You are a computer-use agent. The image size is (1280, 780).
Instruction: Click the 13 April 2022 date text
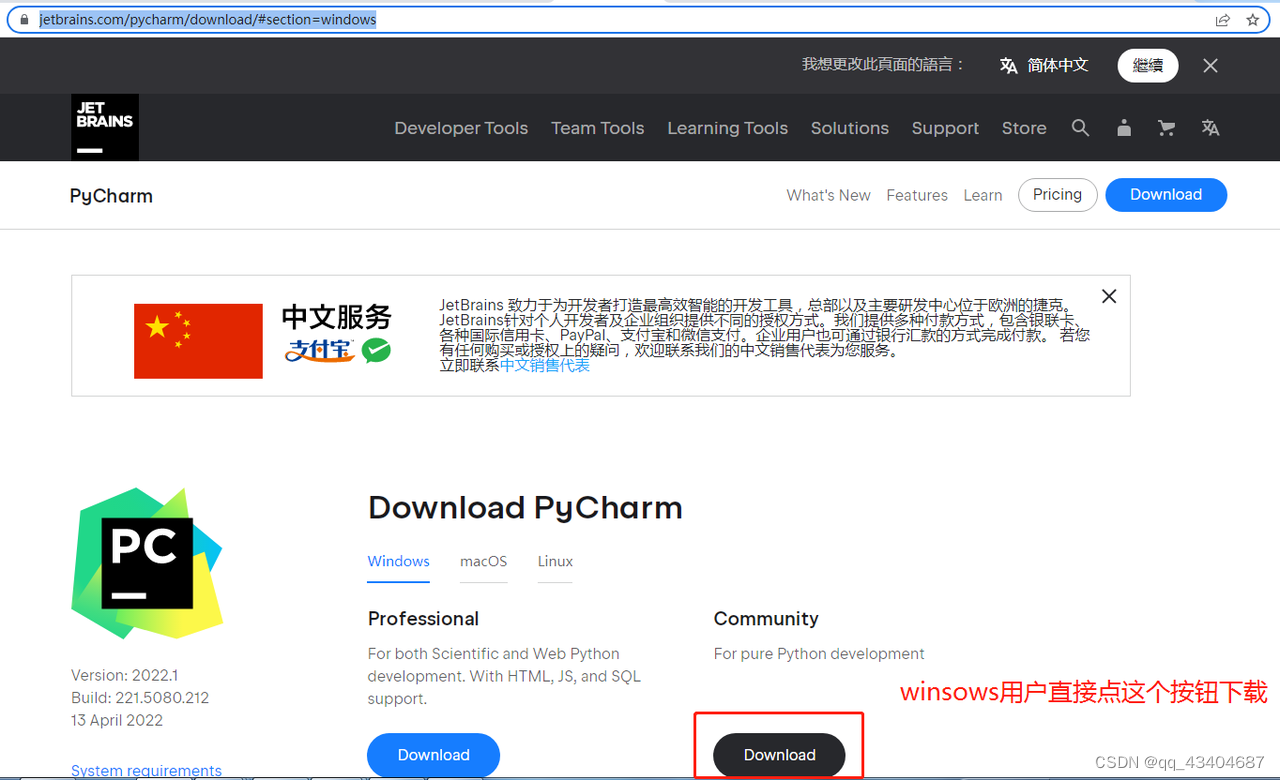117,720
